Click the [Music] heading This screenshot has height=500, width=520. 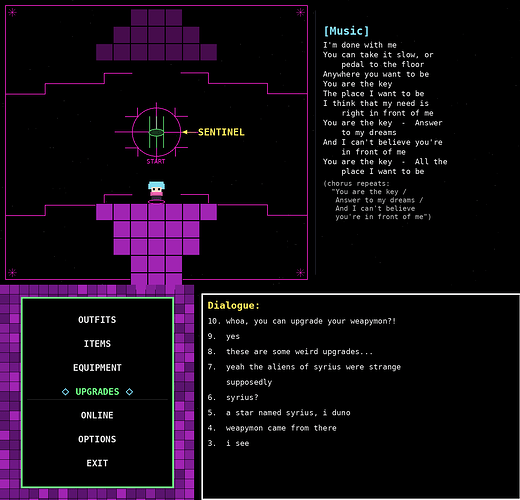[346, 31]
